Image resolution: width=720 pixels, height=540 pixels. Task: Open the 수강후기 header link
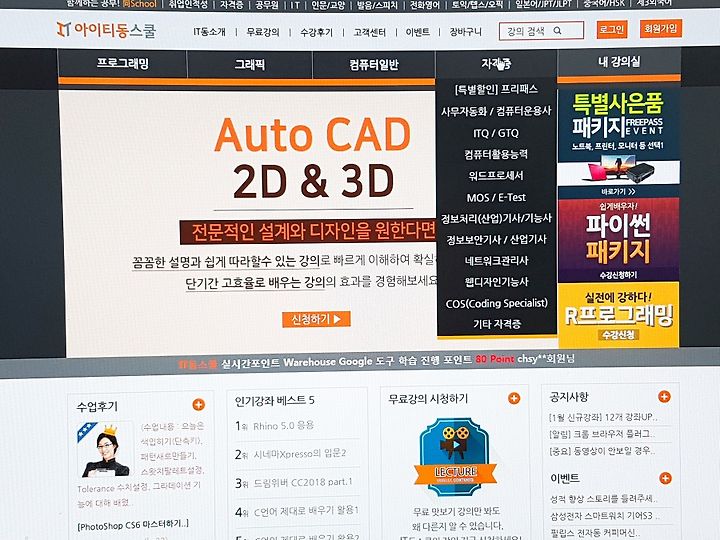tap(316, 32)
